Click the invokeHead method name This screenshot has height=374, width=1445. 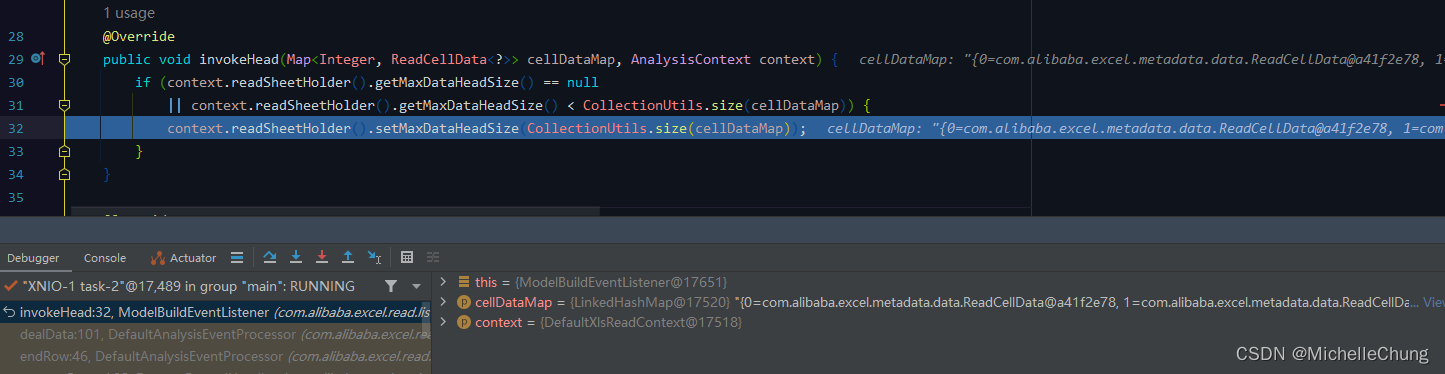point(239,59)
